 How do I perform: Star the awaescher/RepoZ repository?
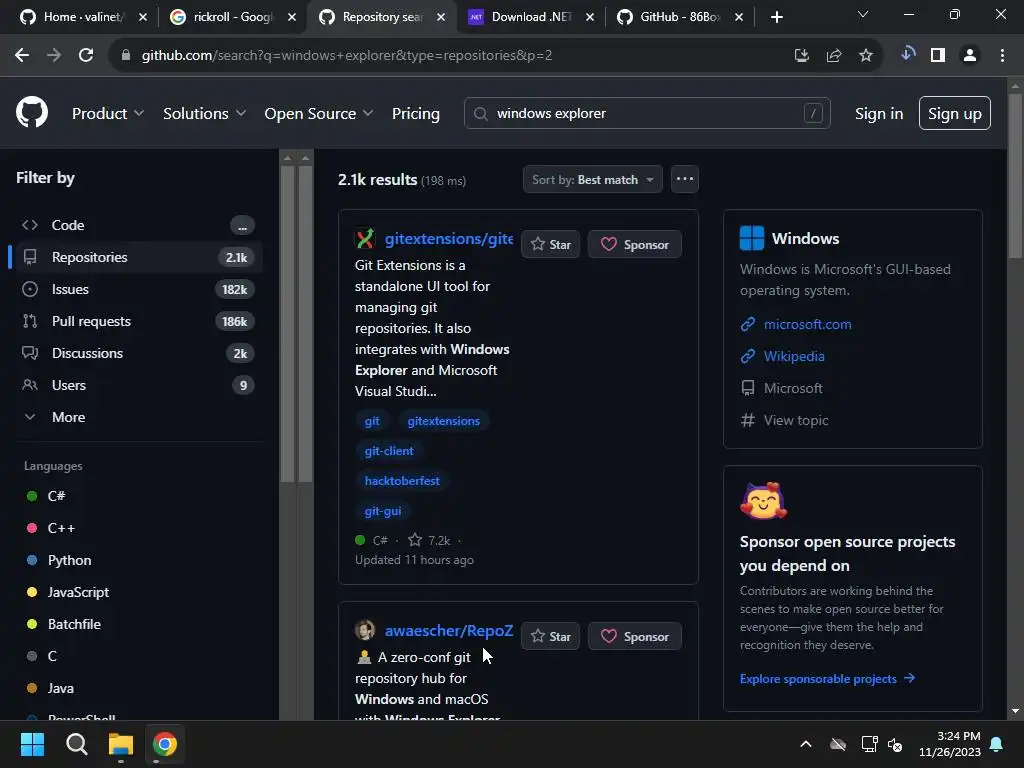tap(551, 636)
